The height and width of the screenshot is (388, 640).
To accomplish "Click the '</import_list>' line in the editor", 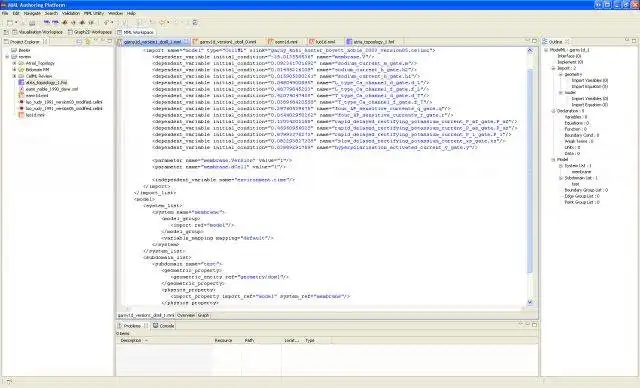I will (155, 193).
